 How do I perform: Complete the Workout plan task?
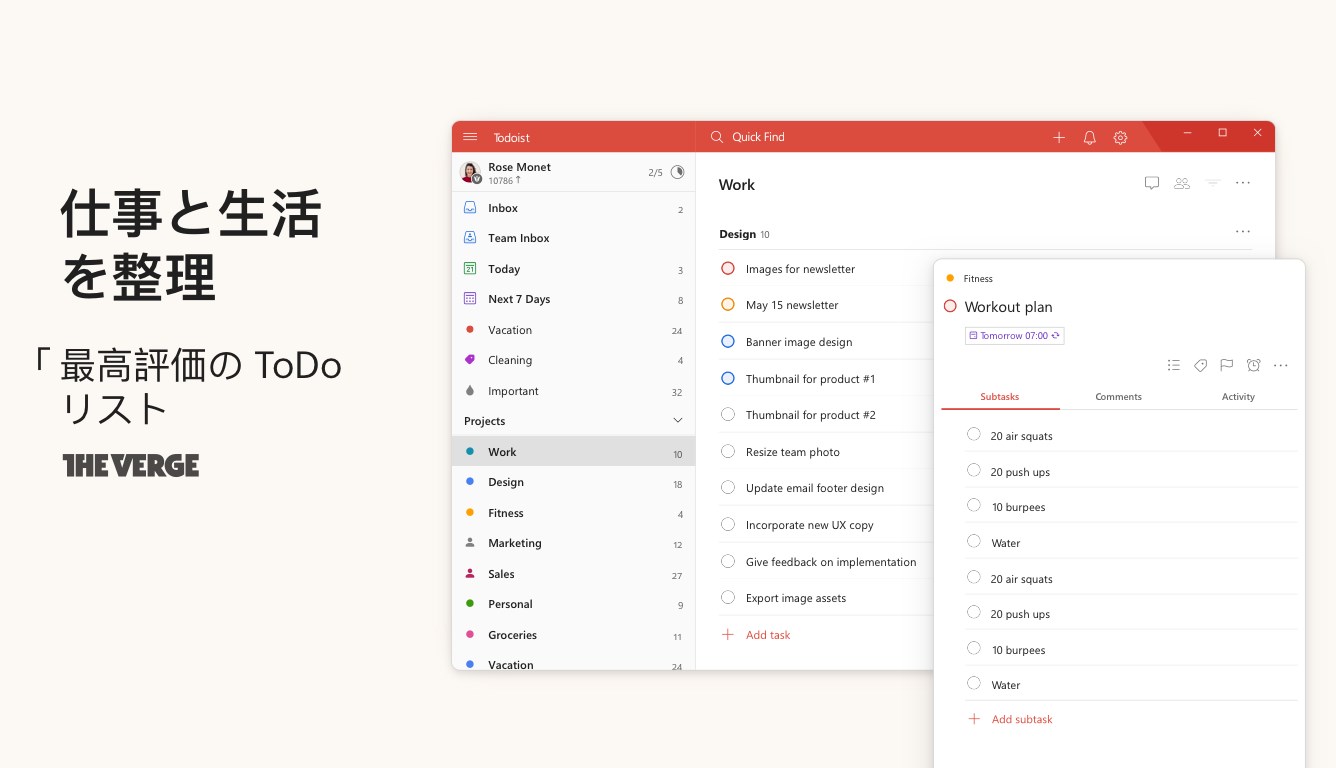tap(950, 306)
